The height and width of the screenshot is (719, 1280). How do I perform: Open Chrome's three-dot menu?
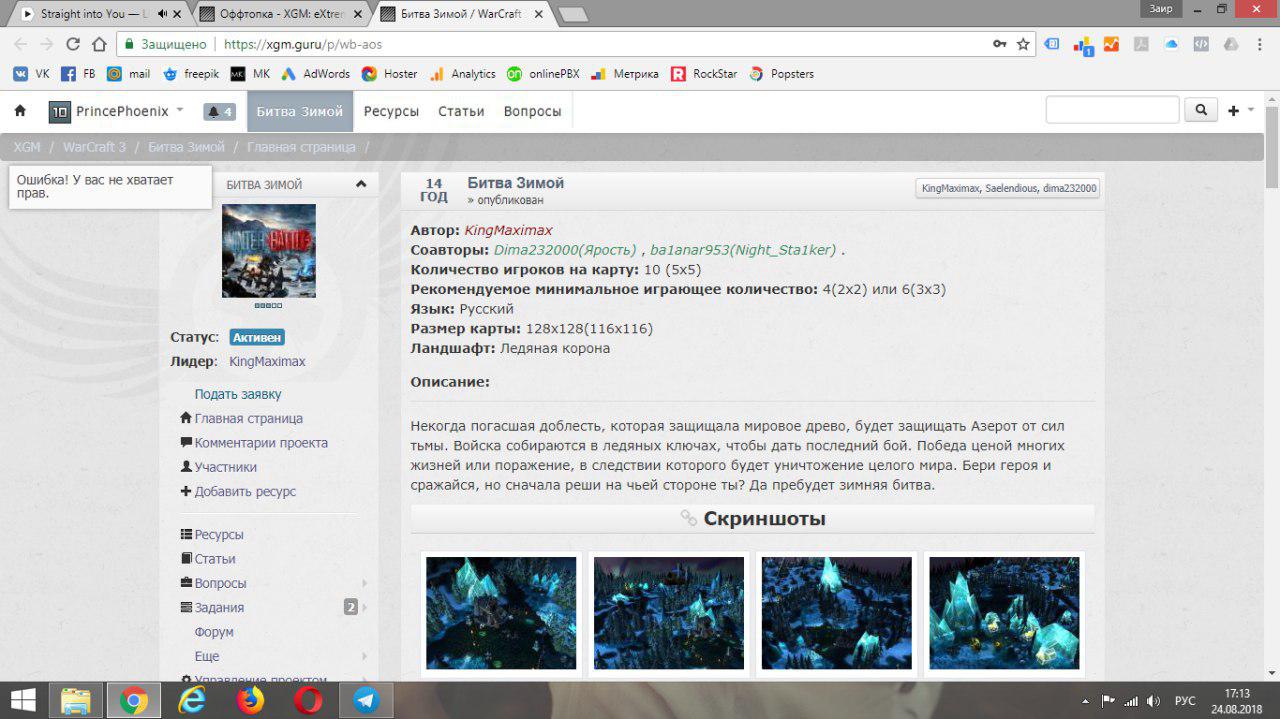(x=1259, y=44)
